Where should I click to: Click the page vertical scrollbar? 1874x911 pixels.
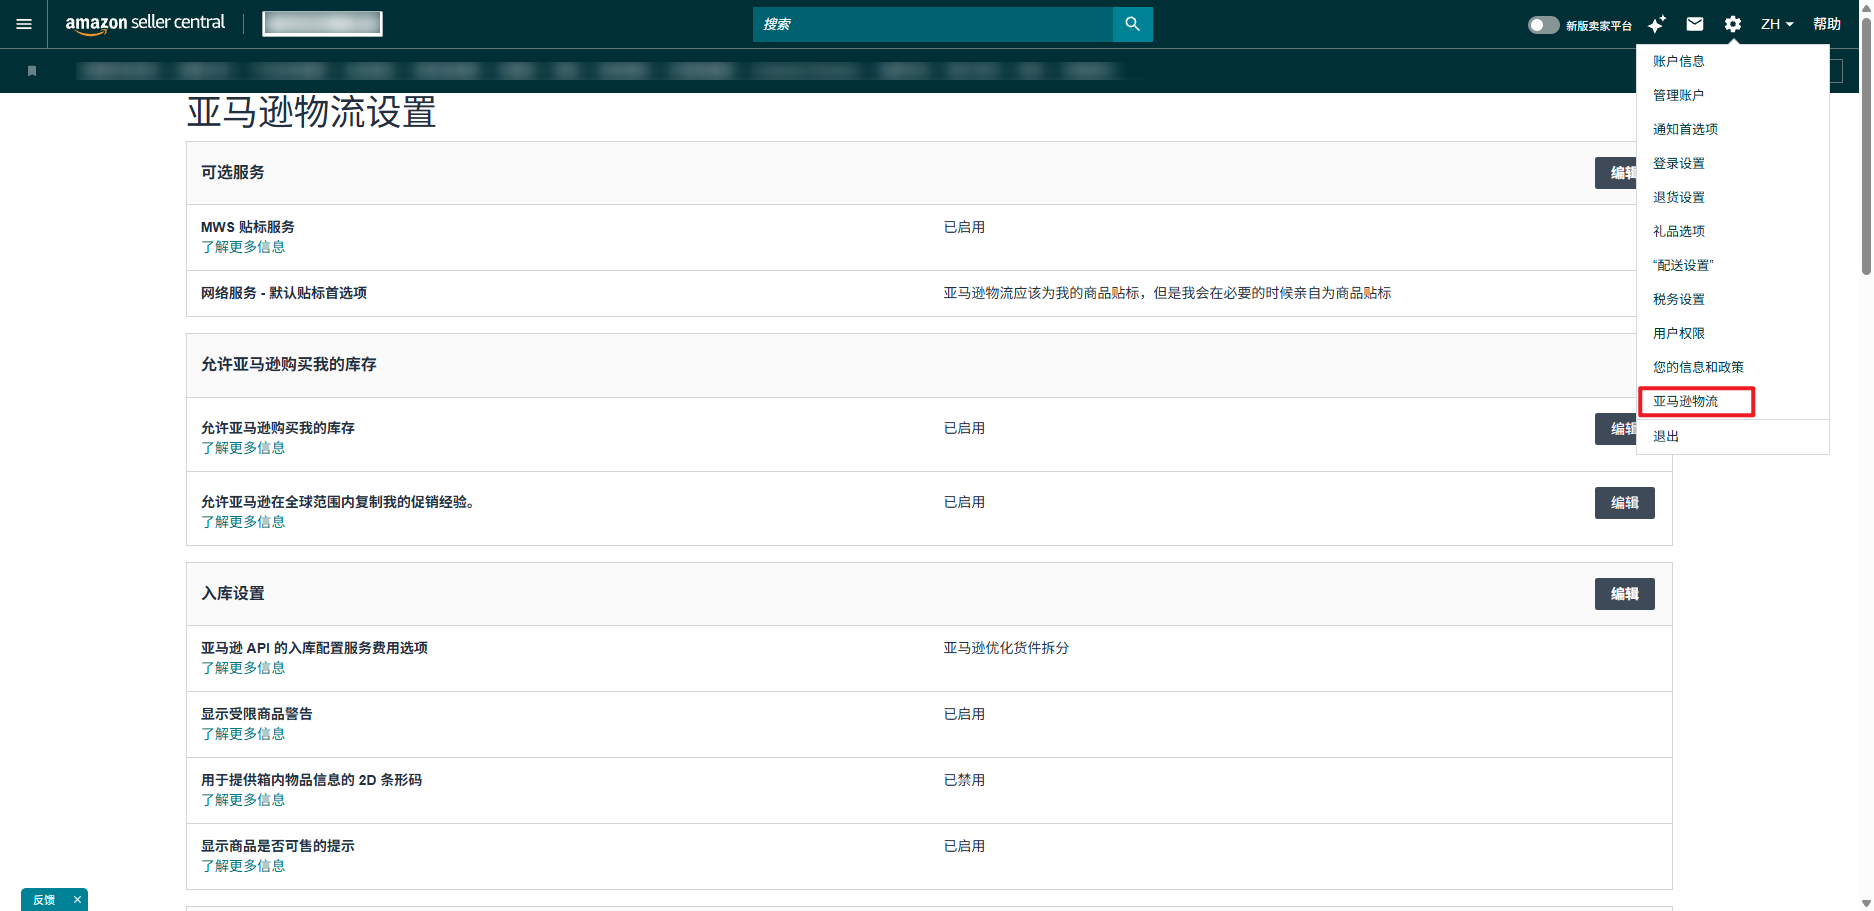[x=1866, y=150]
